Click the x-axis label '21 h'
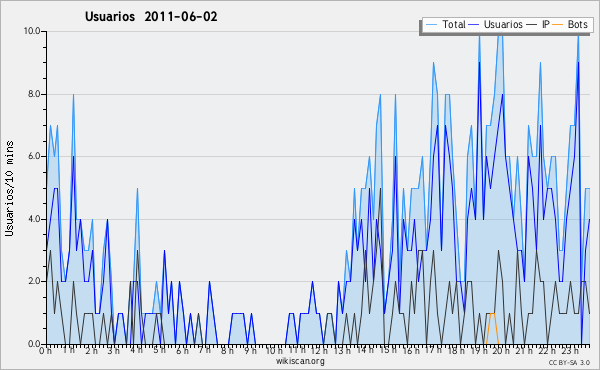This screenshot has width=600, height=370. point(523,351)
